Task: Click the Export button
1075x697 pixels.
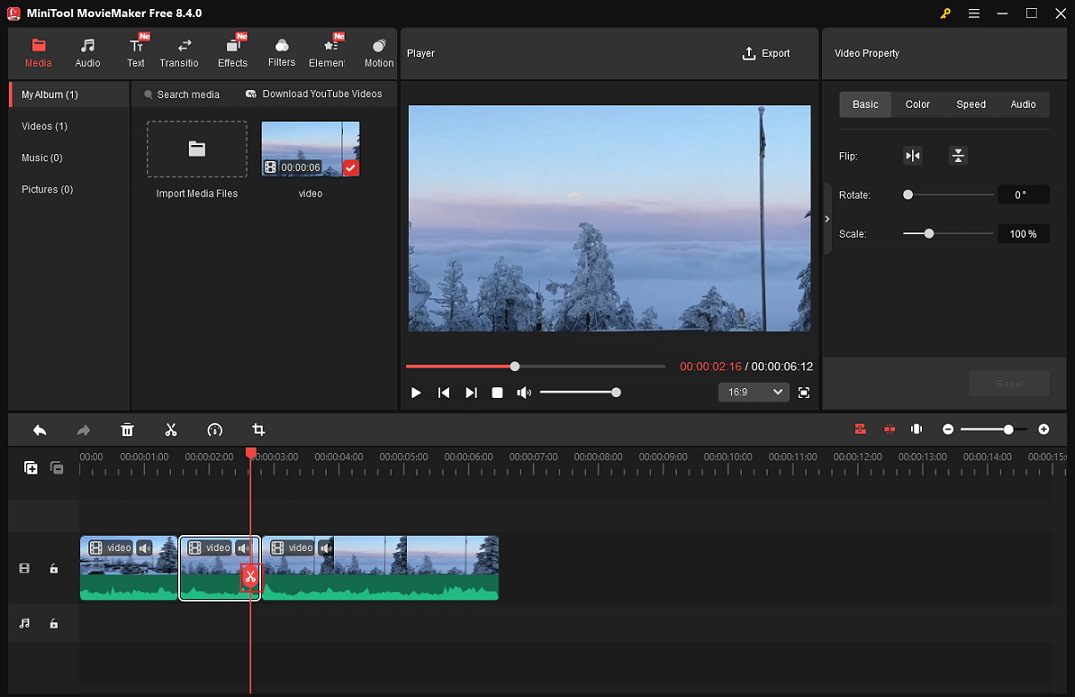Action: 766,53
